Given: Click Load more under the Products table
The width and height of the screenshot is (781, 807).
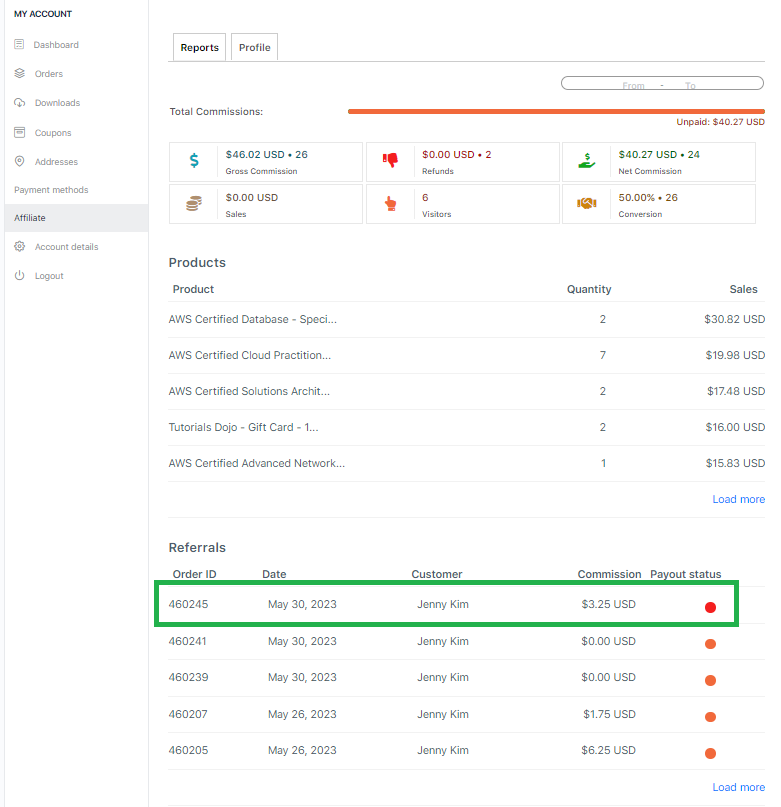Looking at the screenshot, I should [x=738, y=499].
